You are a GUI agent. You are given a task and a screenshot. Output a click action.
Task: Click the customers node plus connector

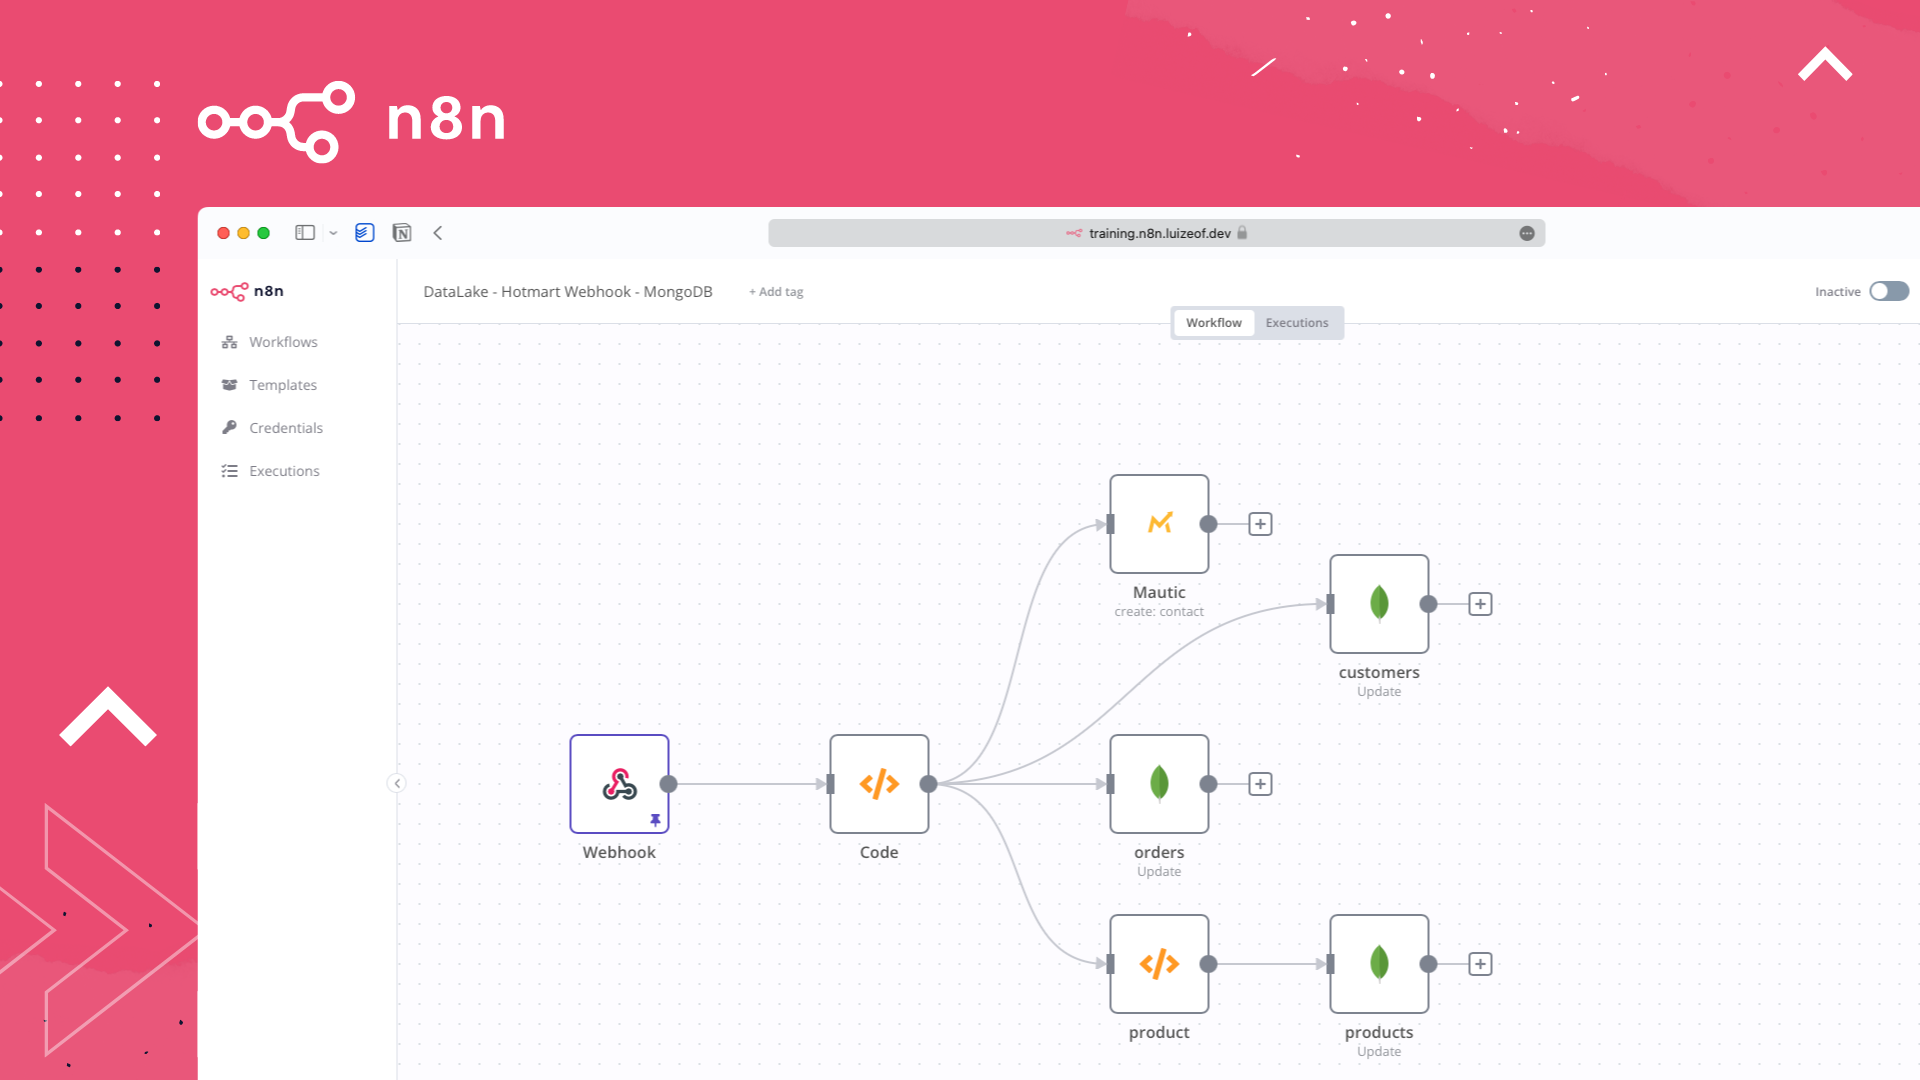(1480, 604)
